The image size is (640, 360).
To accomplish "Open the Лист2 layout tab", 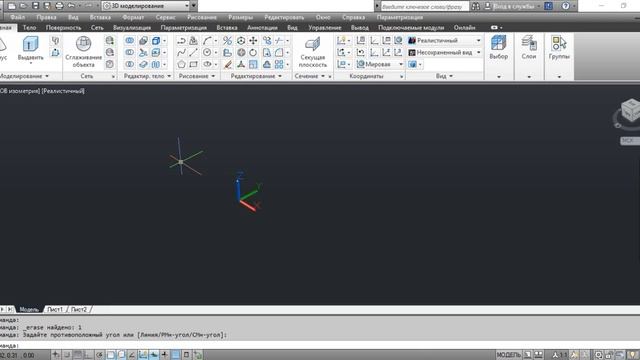I will [79, 309].
